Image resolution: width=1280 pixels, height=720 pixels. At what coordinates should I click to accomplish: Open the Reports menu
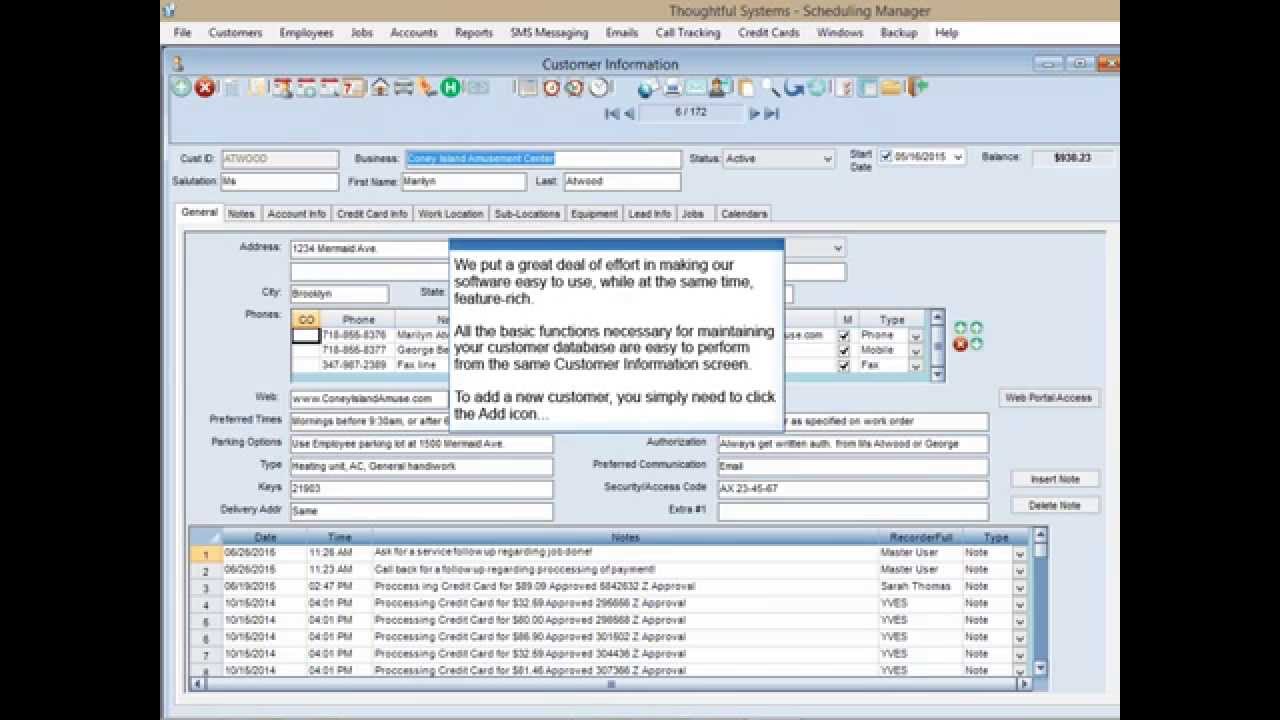tap(474, 32)
